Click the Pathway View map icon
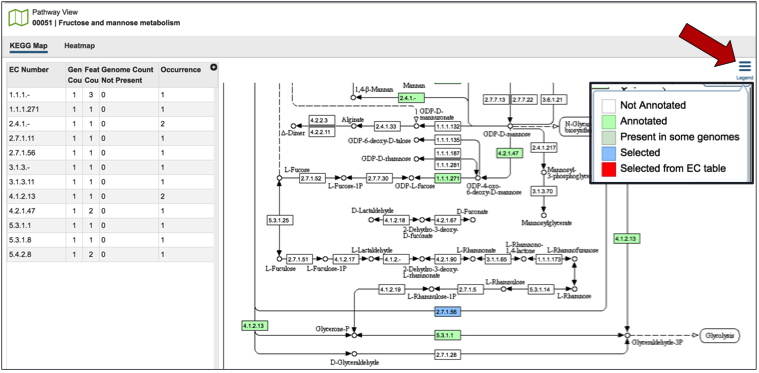The image size is (759, 373). coord(18,17)
